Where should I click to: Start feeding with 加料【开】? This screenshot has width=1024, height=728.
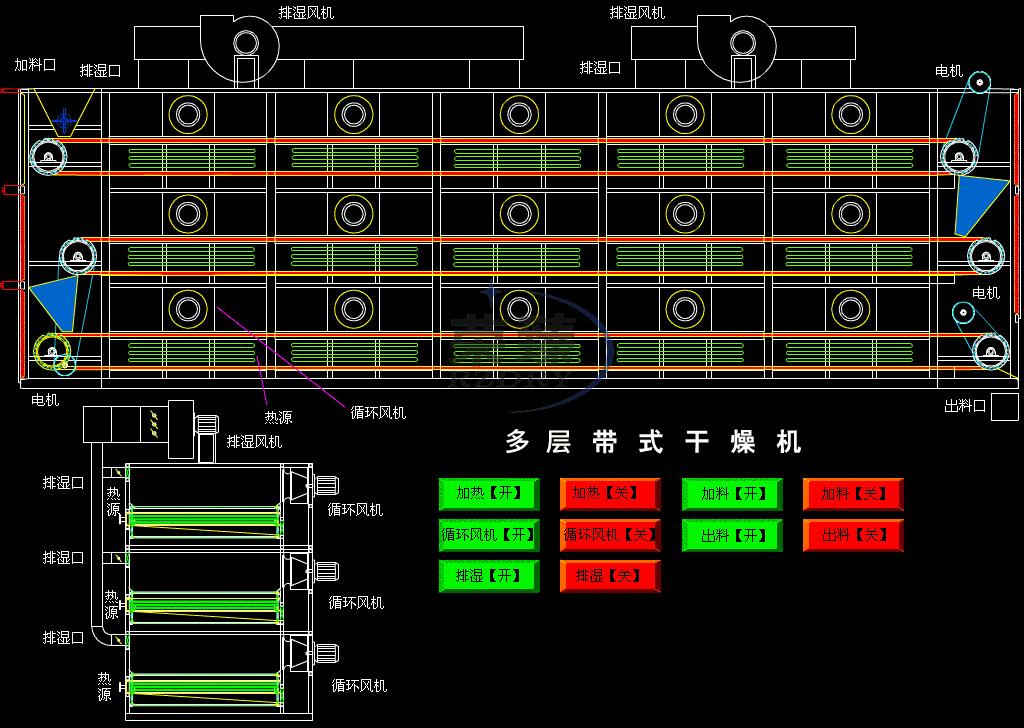pyautogui.click(x=732, y=494)
